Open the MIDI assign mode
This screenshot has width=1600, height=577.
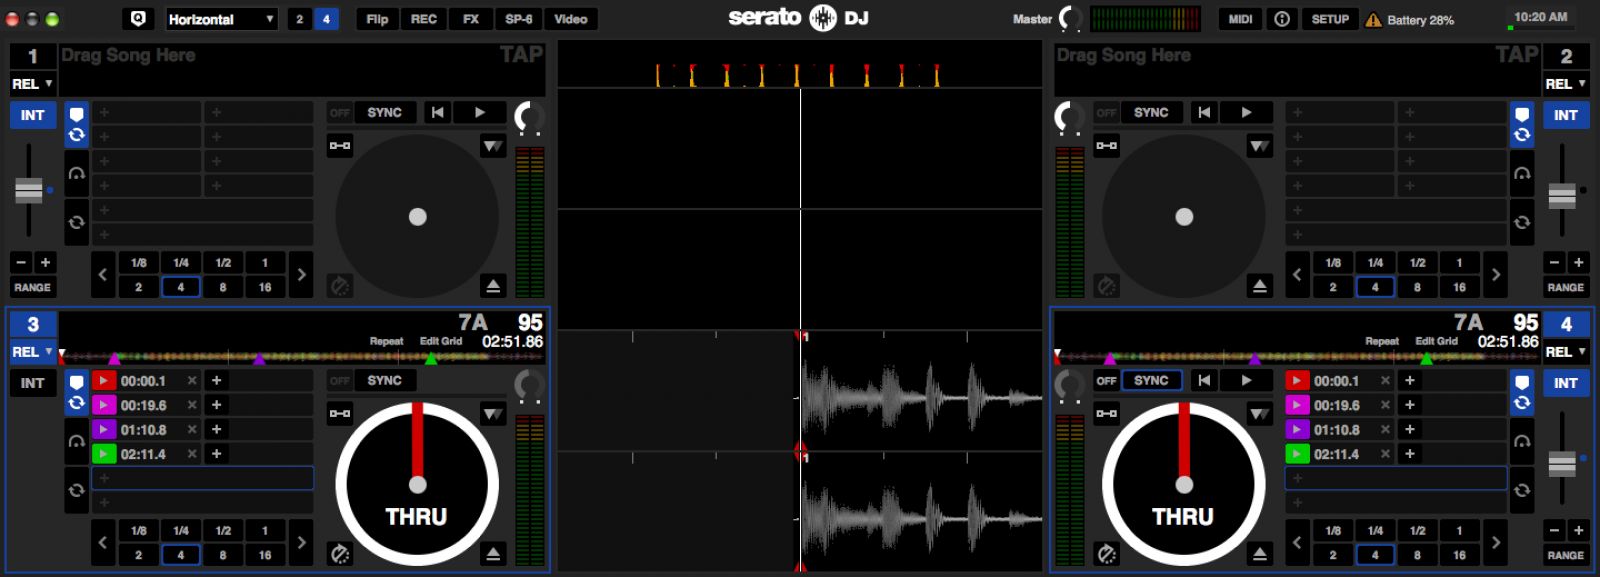coord(1241,19)
